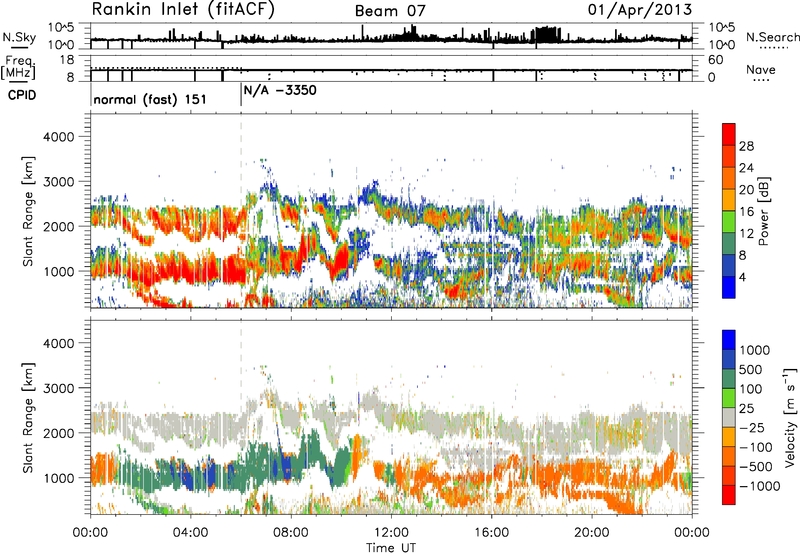Click the red -1000 segment of Velocity bar
The height and width of the screenshot is (554, 800).
coord(729,495)
